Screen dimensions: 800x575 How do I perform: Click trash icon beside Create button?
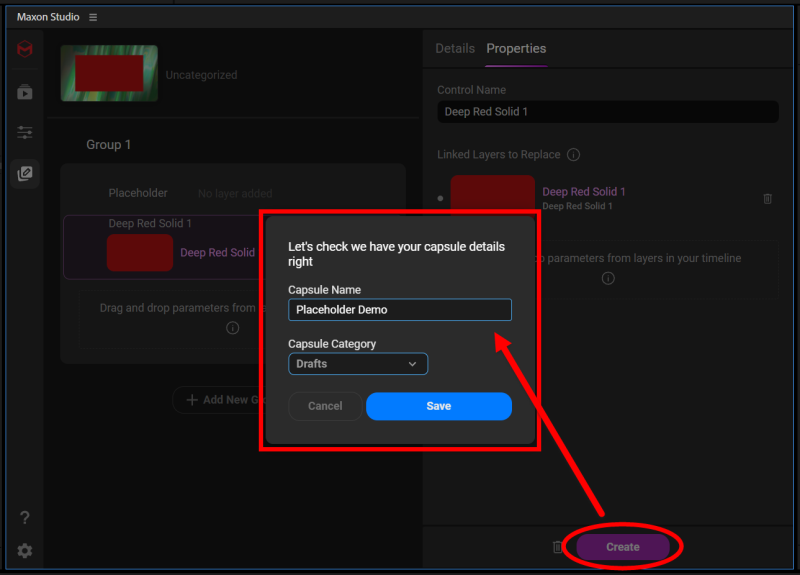point(558,547)
